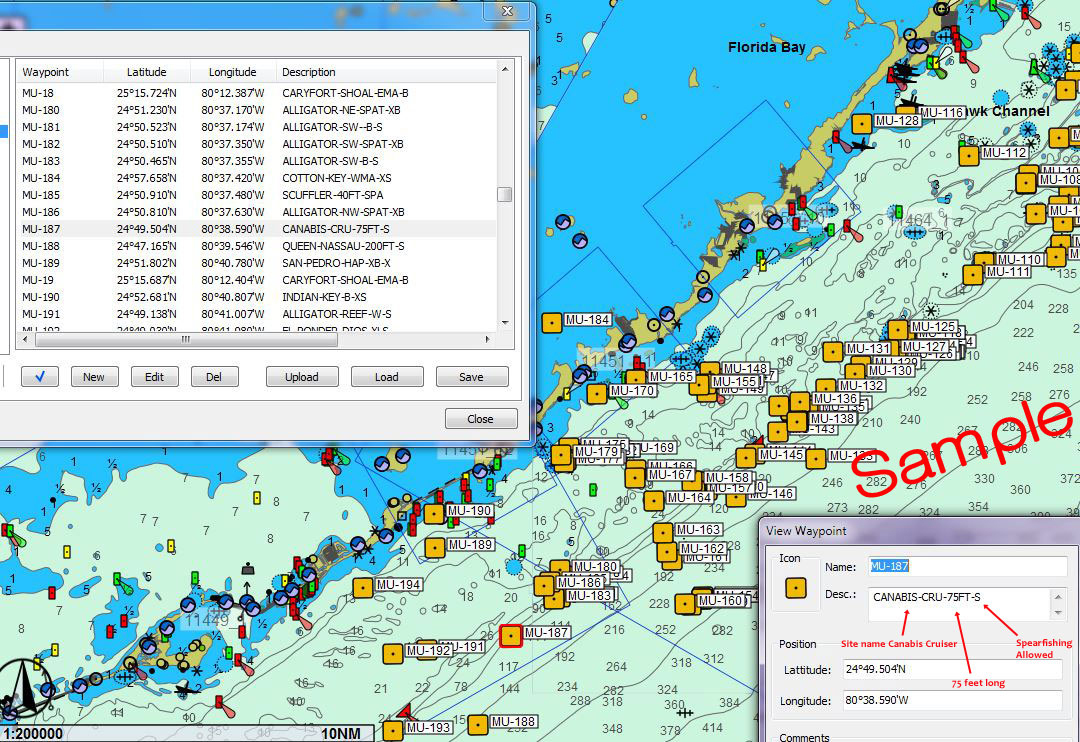
Task: Sort list by Latitude column header
Action: click(146, 72)
